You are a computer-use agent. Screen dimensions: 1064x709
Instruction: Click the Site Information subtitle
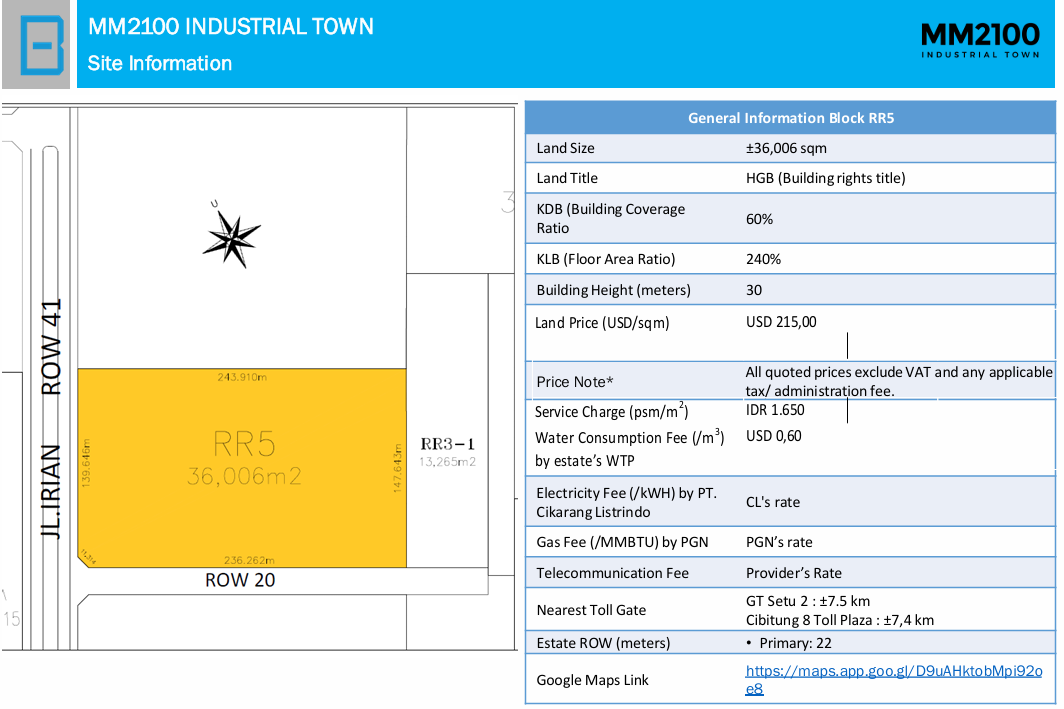click(x=159, y=63)
